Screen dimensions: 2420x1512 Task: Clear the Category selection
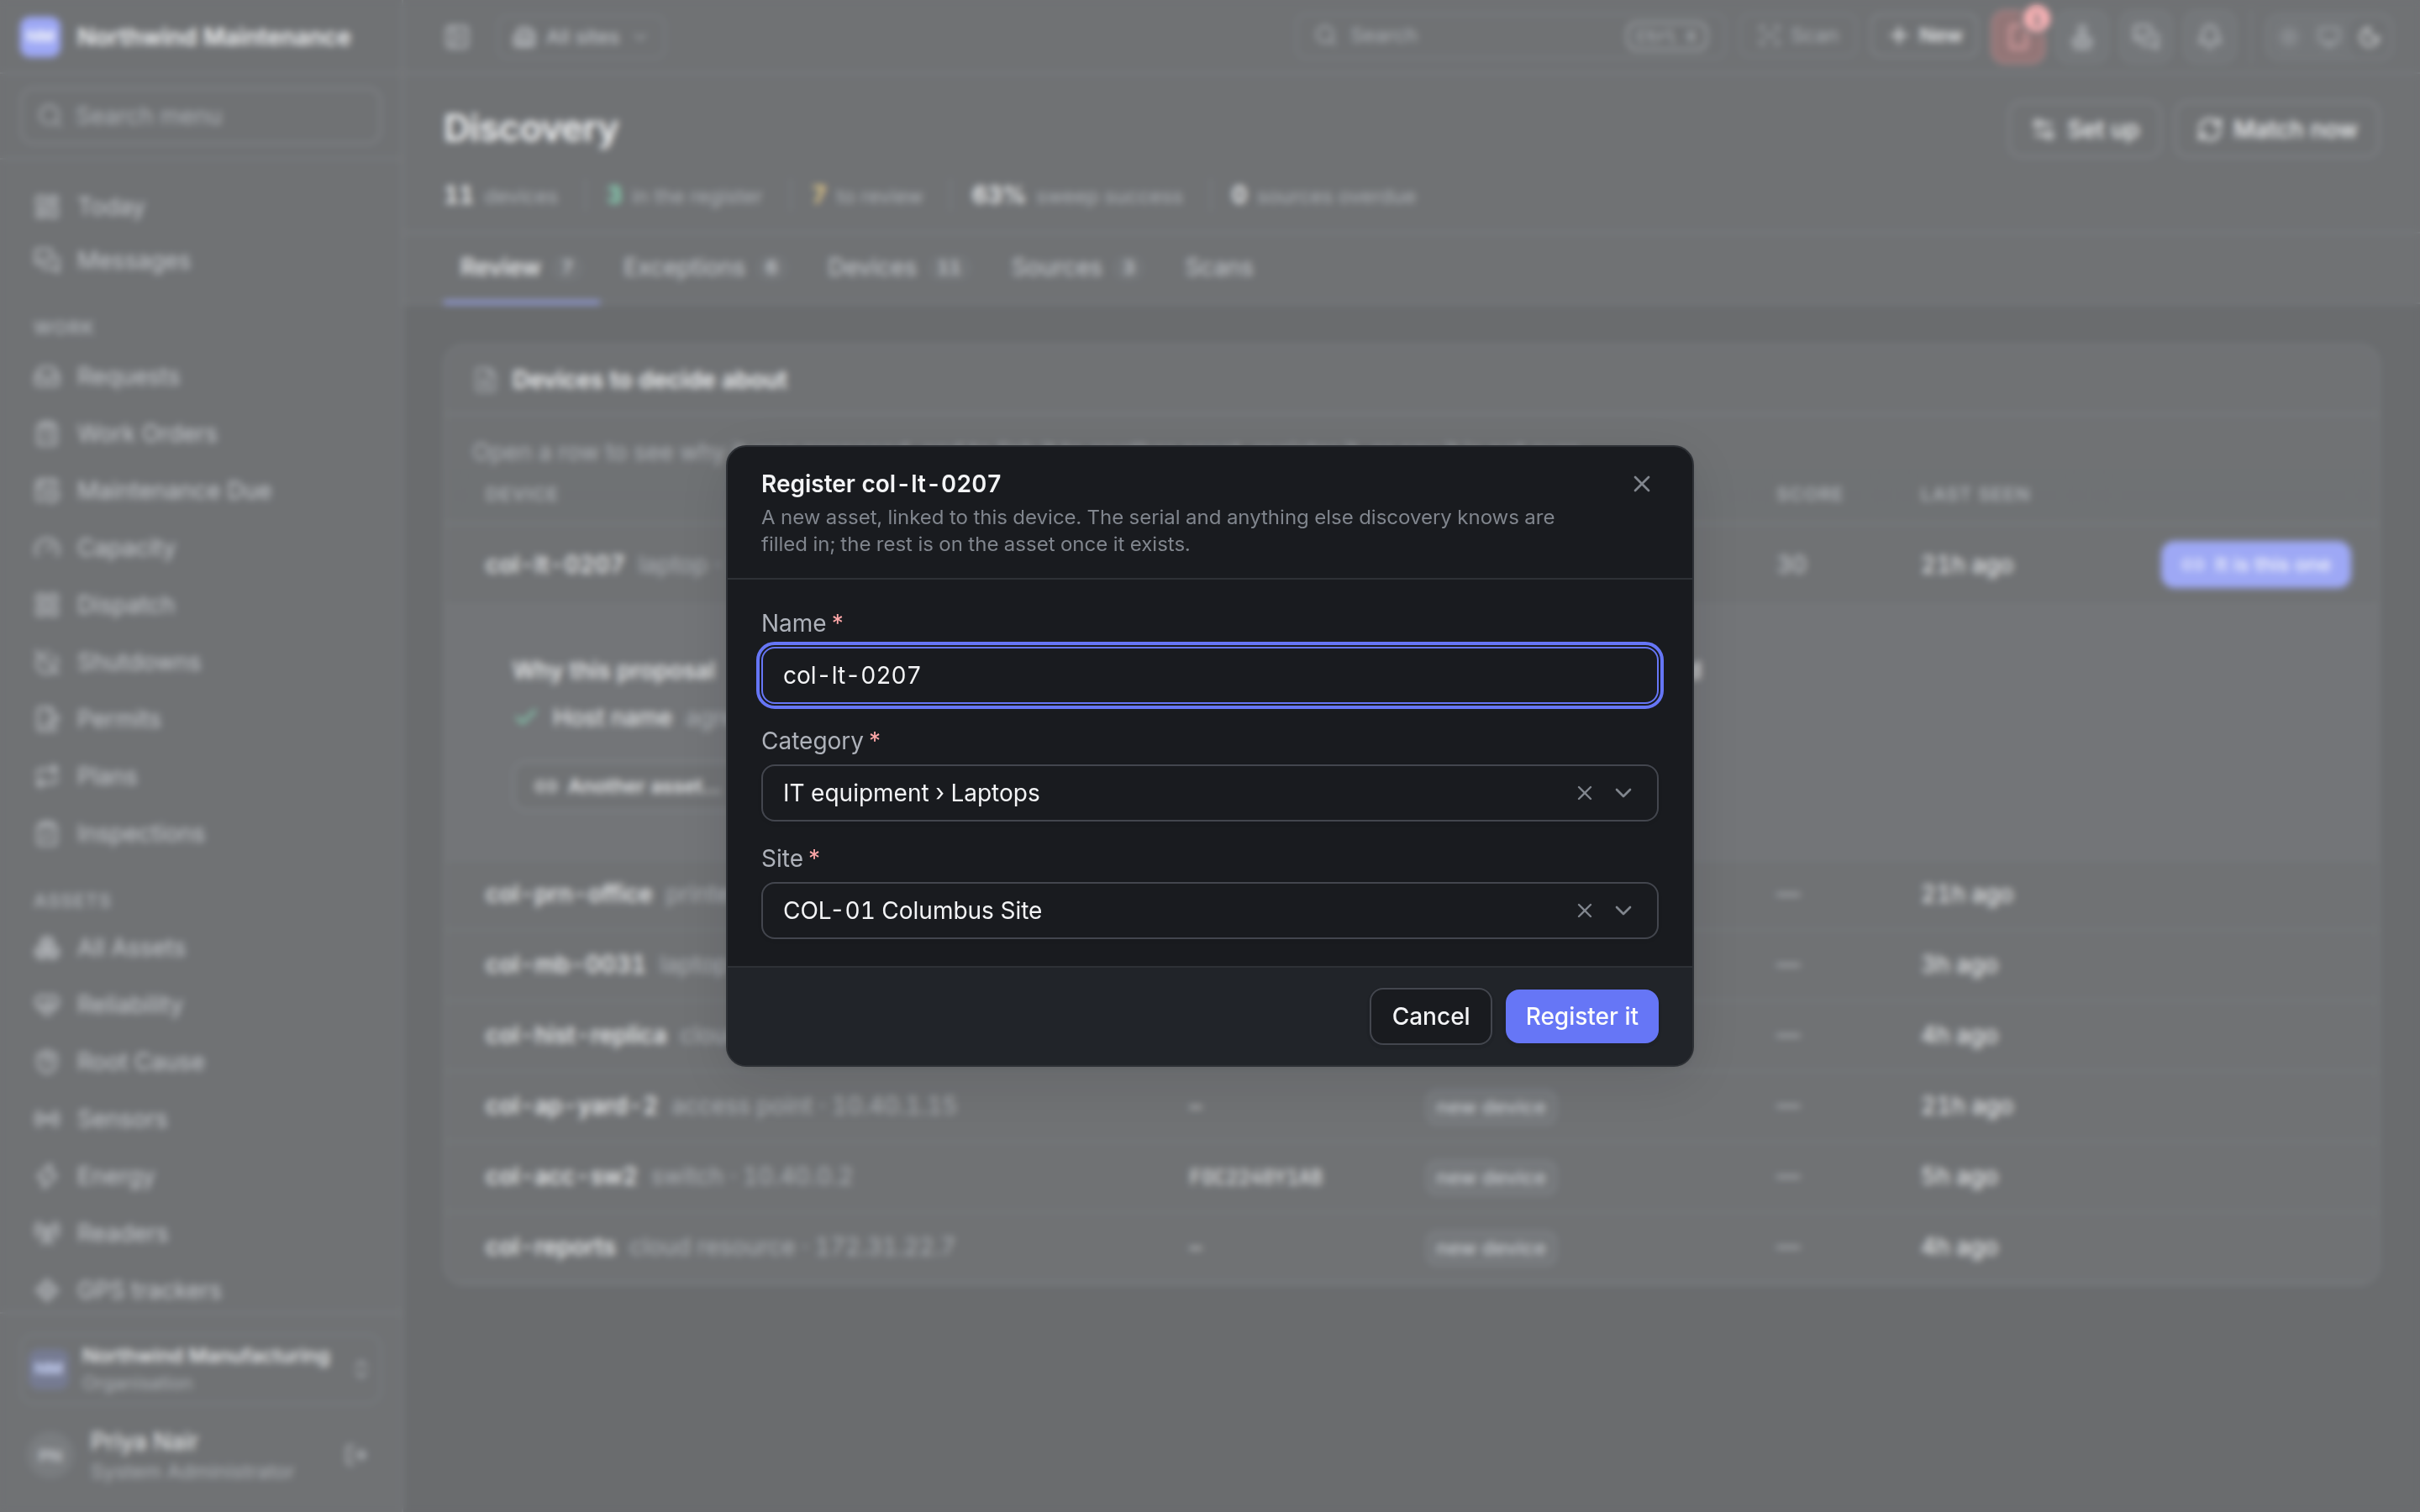pyautogui.click(x=1584, y=793)
